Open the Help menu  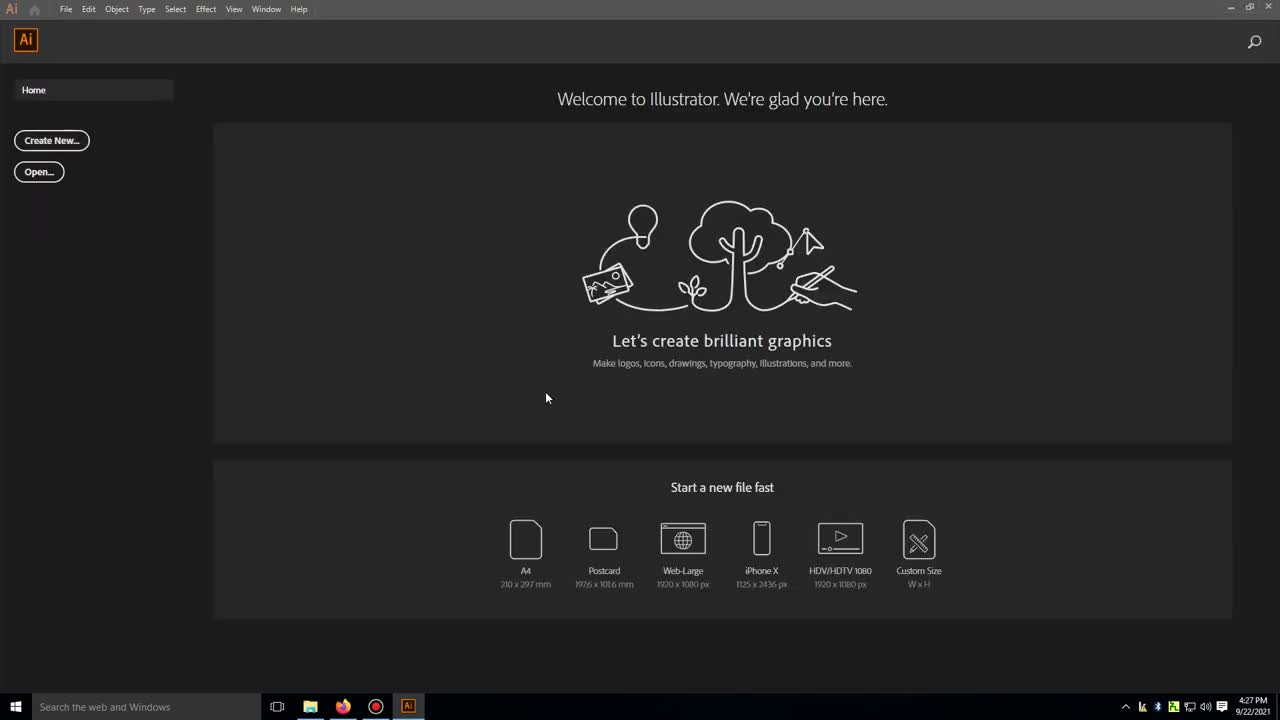299,9
